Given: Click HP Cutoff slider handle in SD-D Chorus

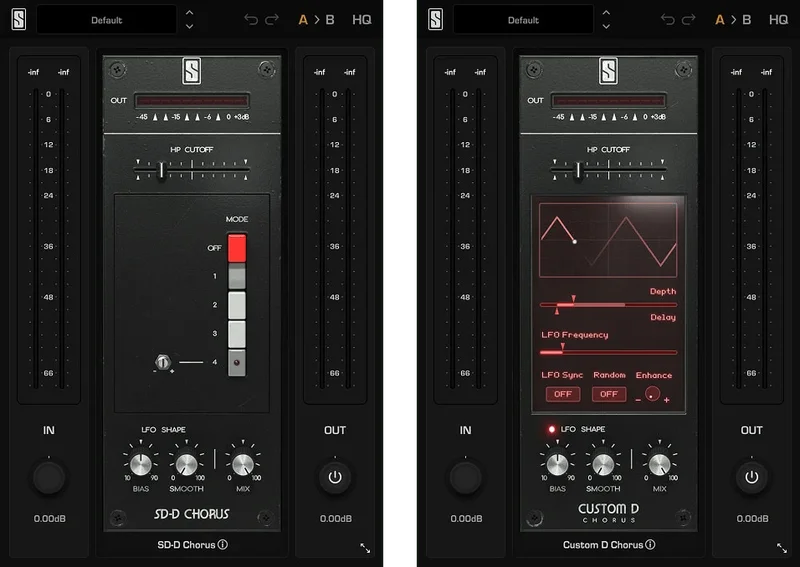Looking at the screenshot, I should tap(161, 169).
